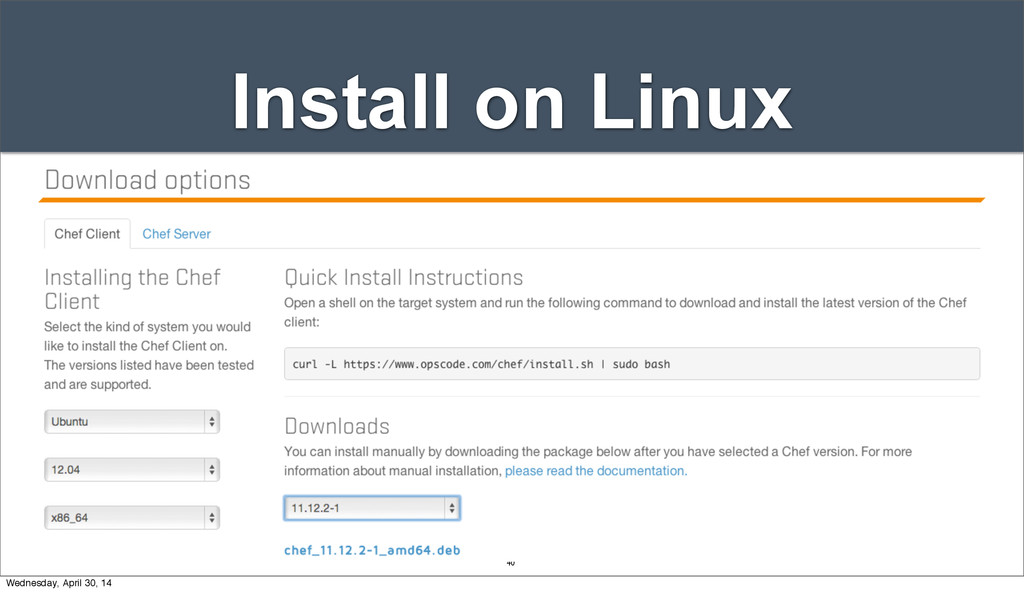Image resolution: width=1024 pixels, height=592 pixels.
Task: Click the slide page number at the bottom
Action: 510,565
